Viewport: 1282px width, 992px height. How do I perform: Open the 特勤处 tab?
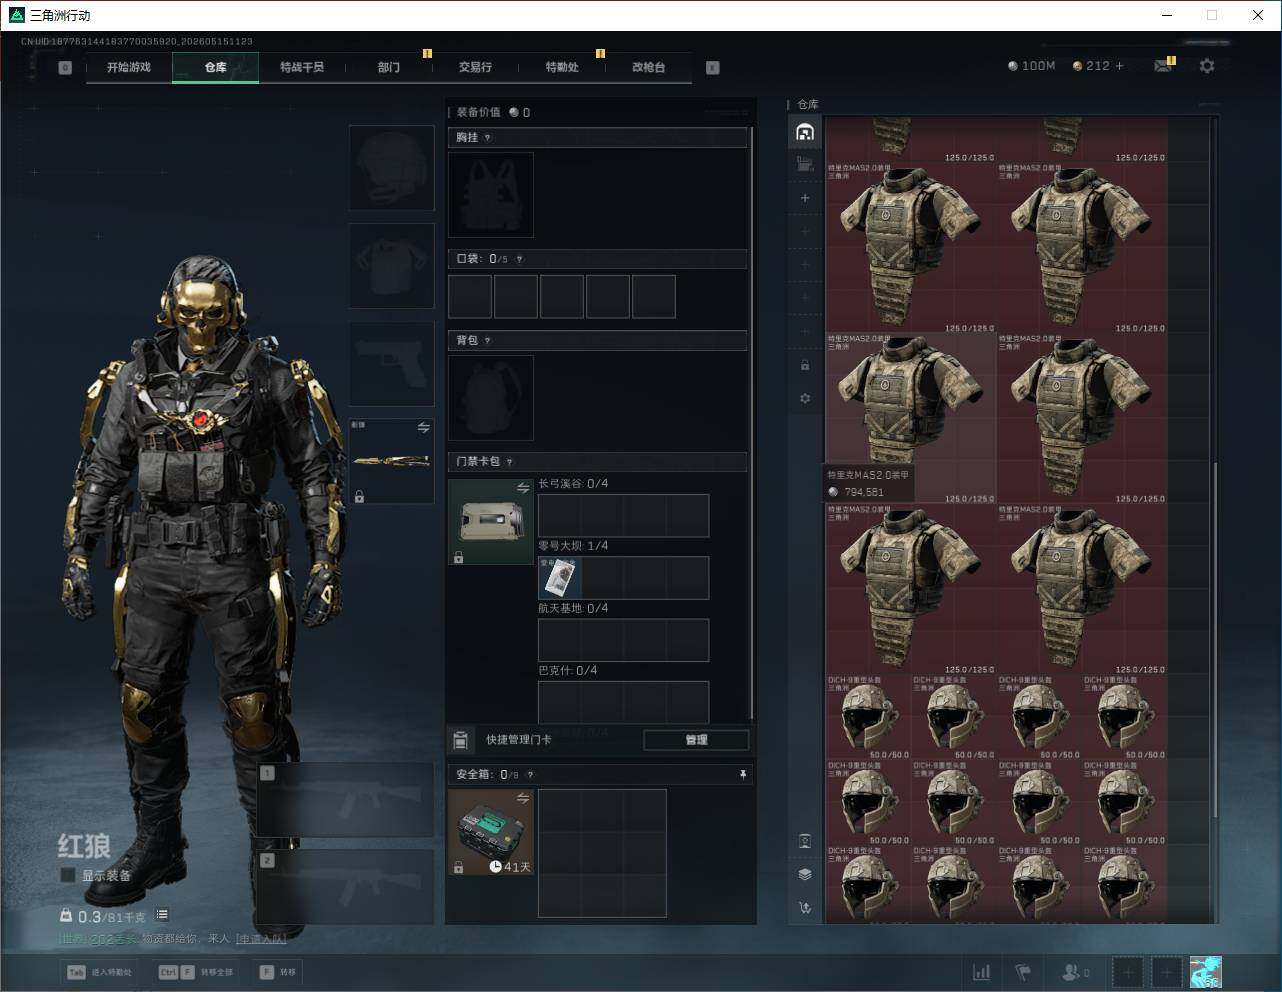(562, 67)
